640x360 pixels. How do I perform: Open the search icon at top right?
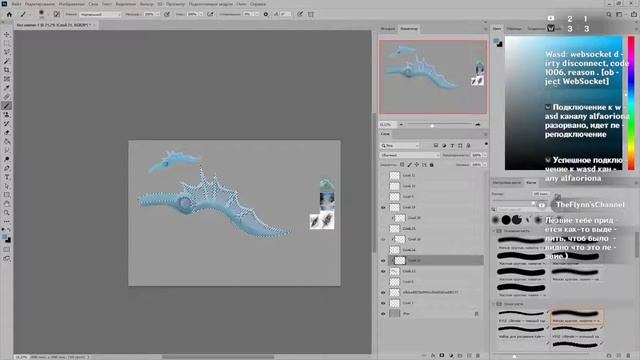[x=609, y=14]
